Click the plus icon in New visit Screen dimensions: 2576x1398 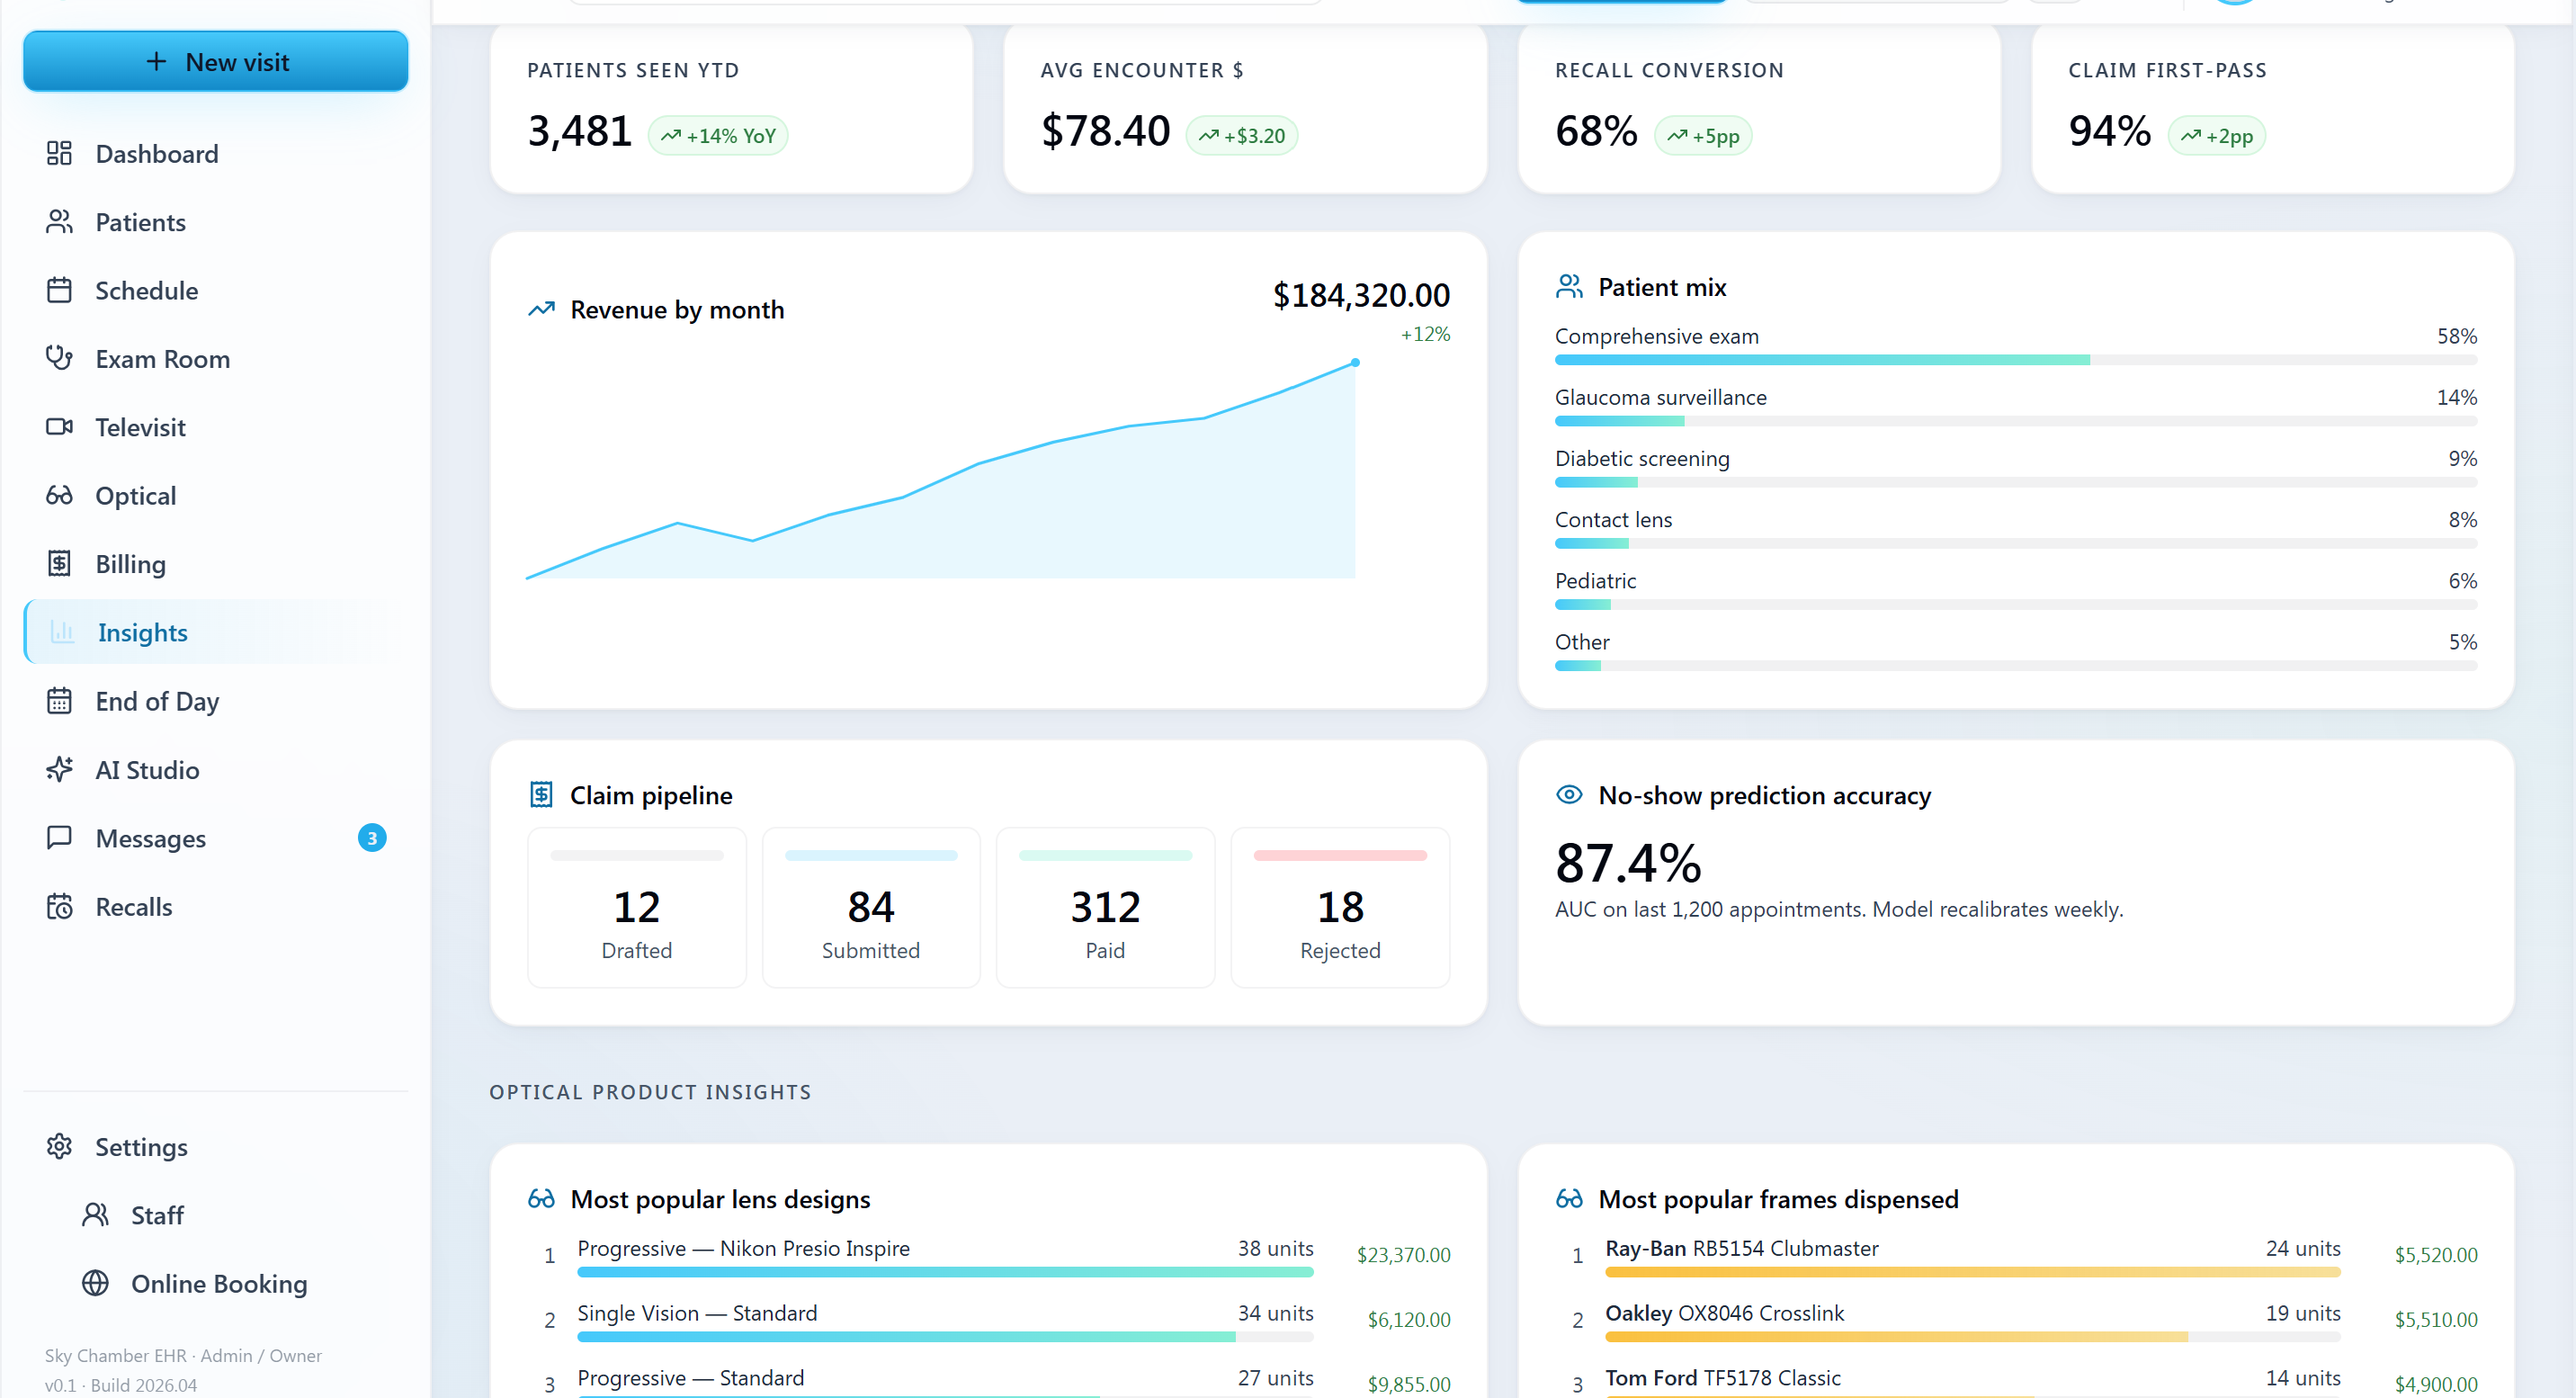[x=156, y=61]
